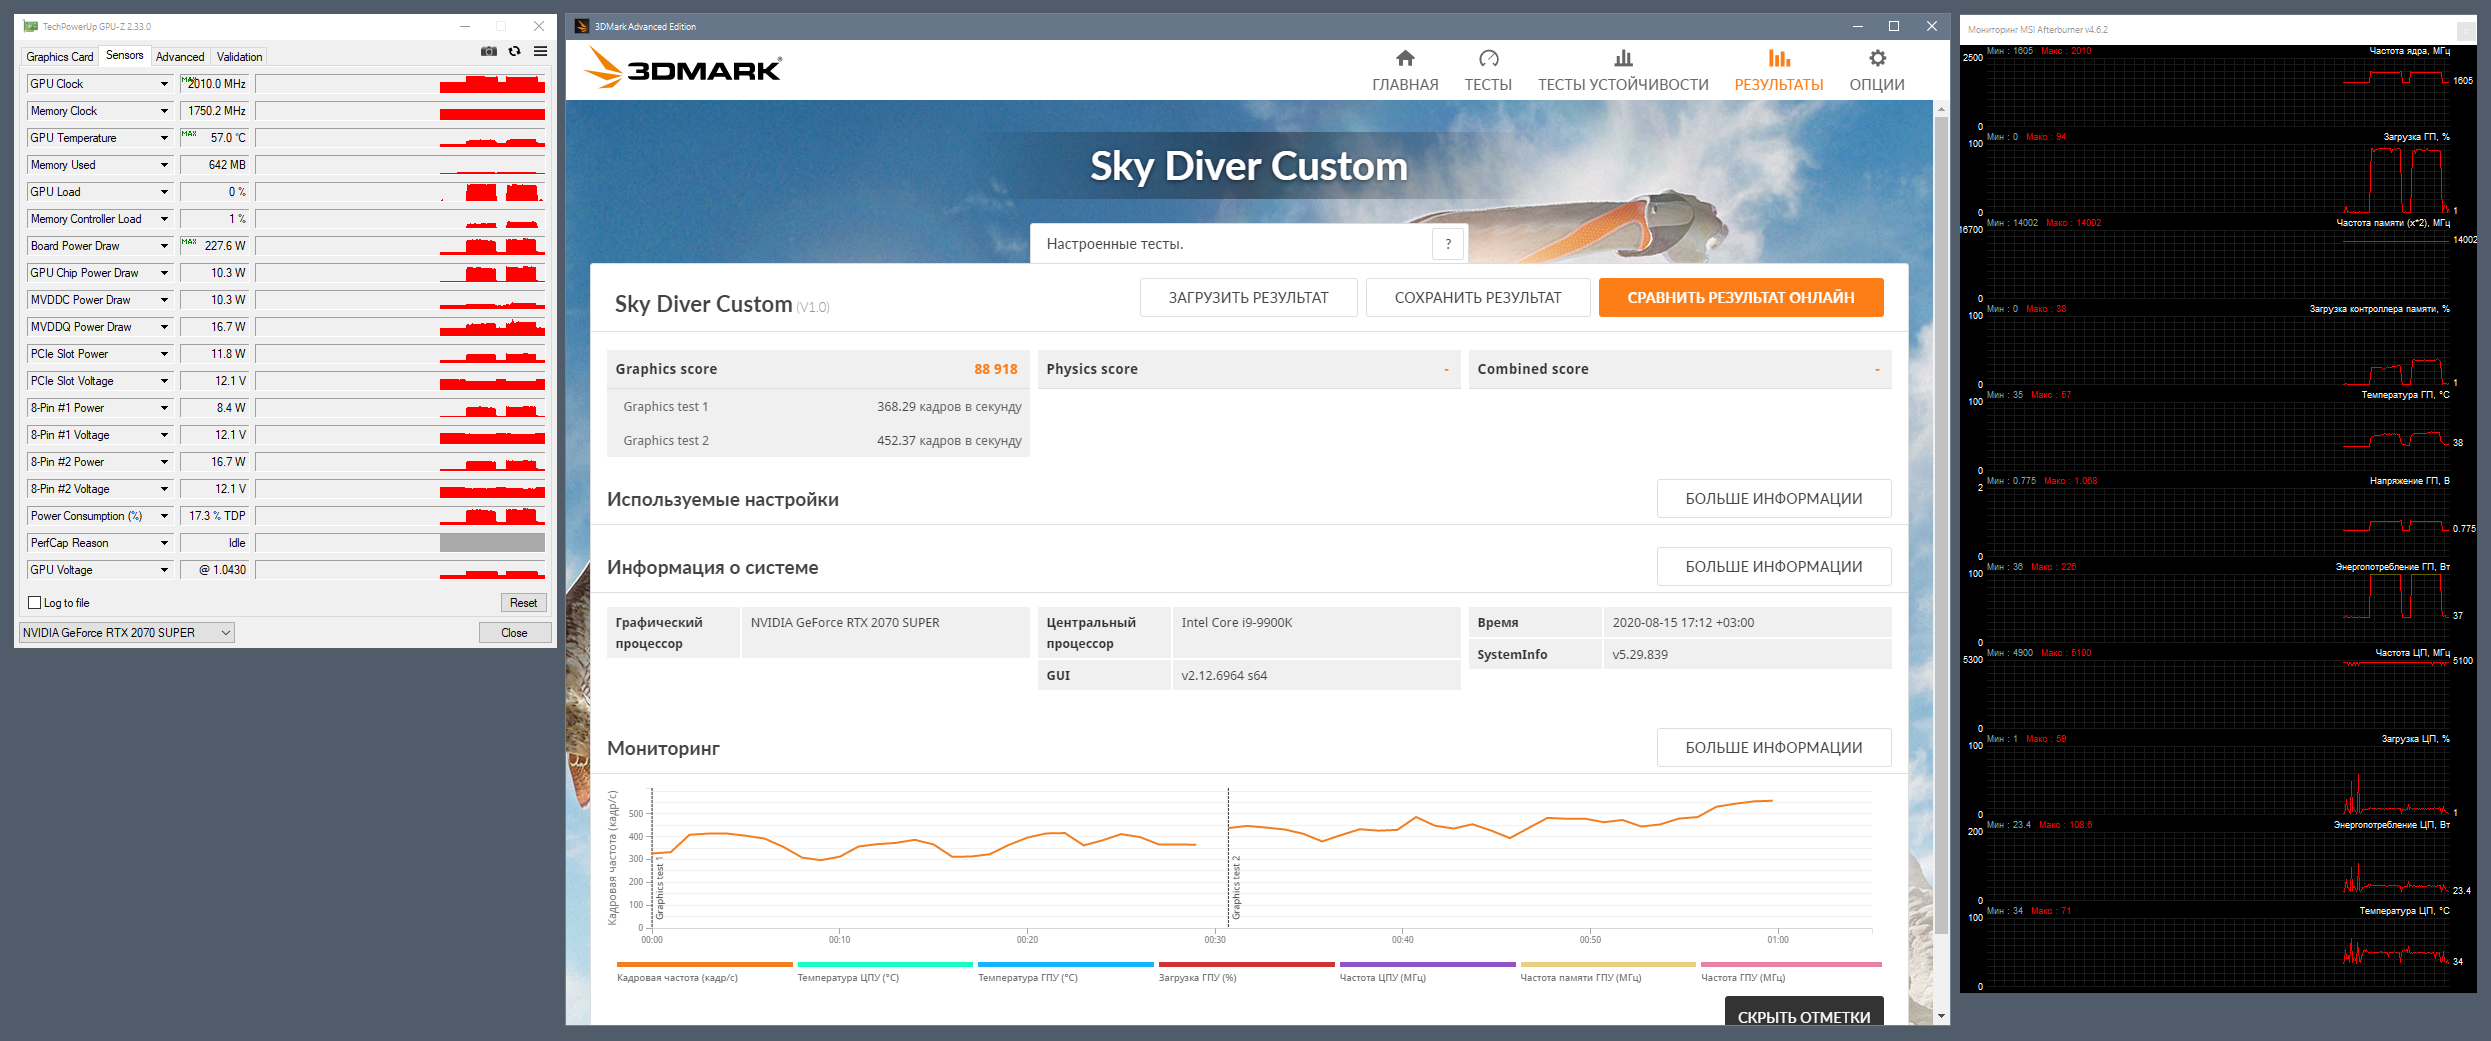Click the question mark help button
This screenshot has height=1041, width=2491.
click(x=1448, y=244)
